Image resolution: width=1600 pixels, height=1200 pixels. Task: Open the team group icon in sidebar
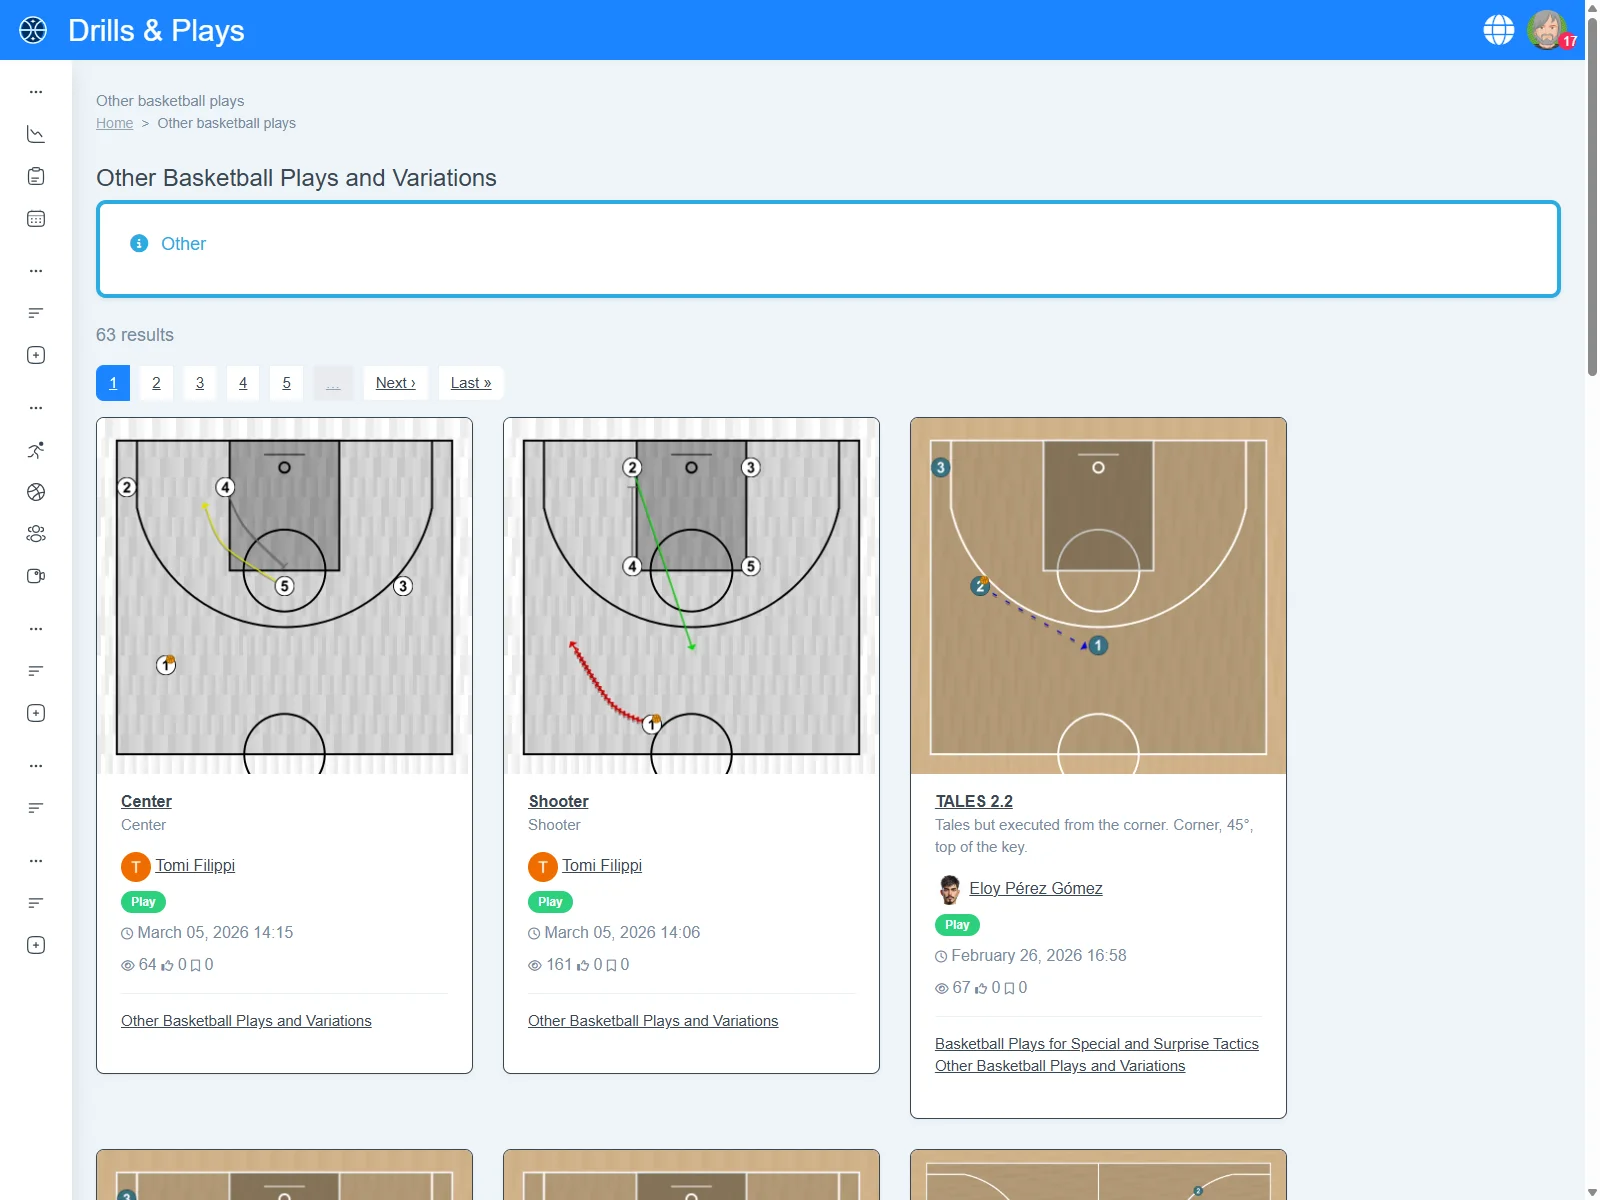click(x=36, y=534)
